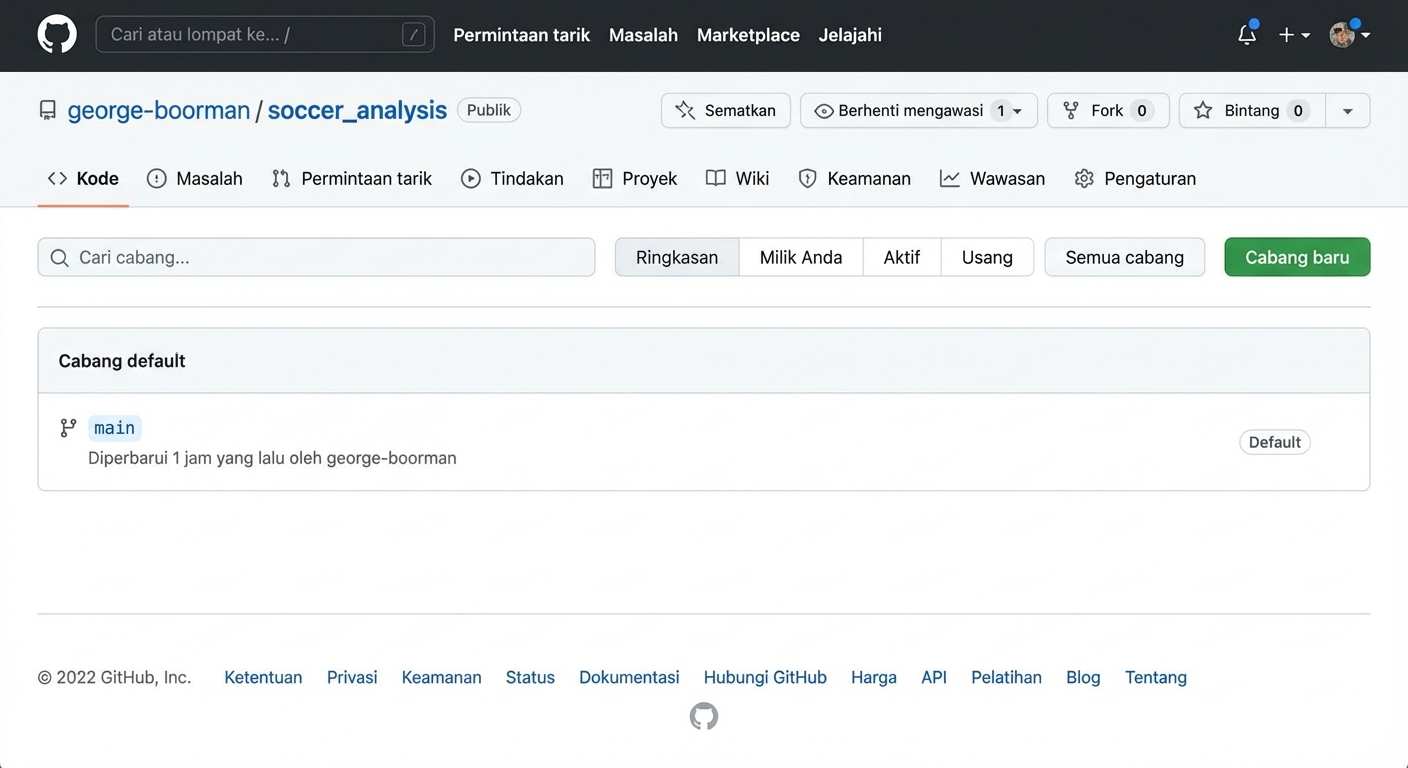Select the Aktif branch filter

coord(902,257)
